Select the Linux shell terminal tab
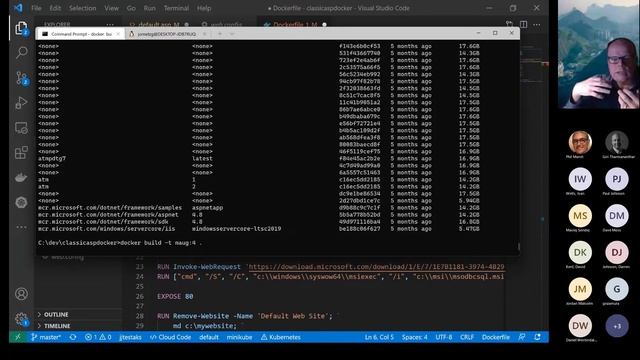This screenshot has width=640, height=360. 167,34
